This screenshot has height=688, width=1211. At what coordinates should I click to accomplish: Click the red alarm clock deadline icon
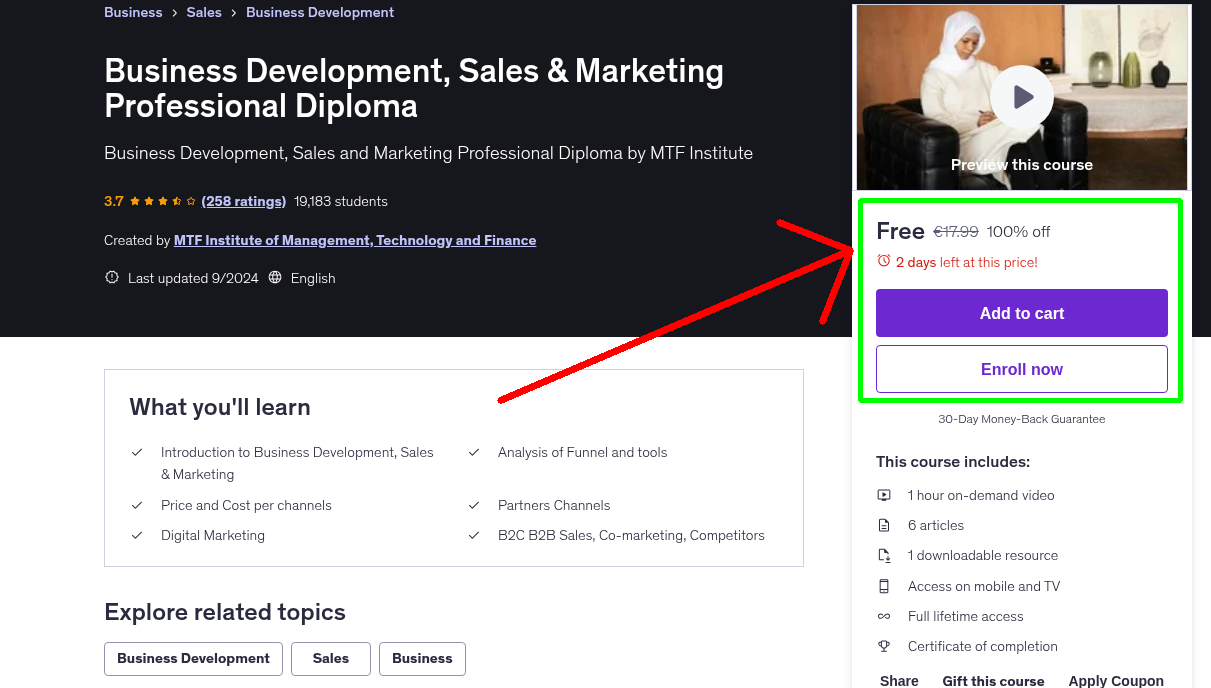884,259
